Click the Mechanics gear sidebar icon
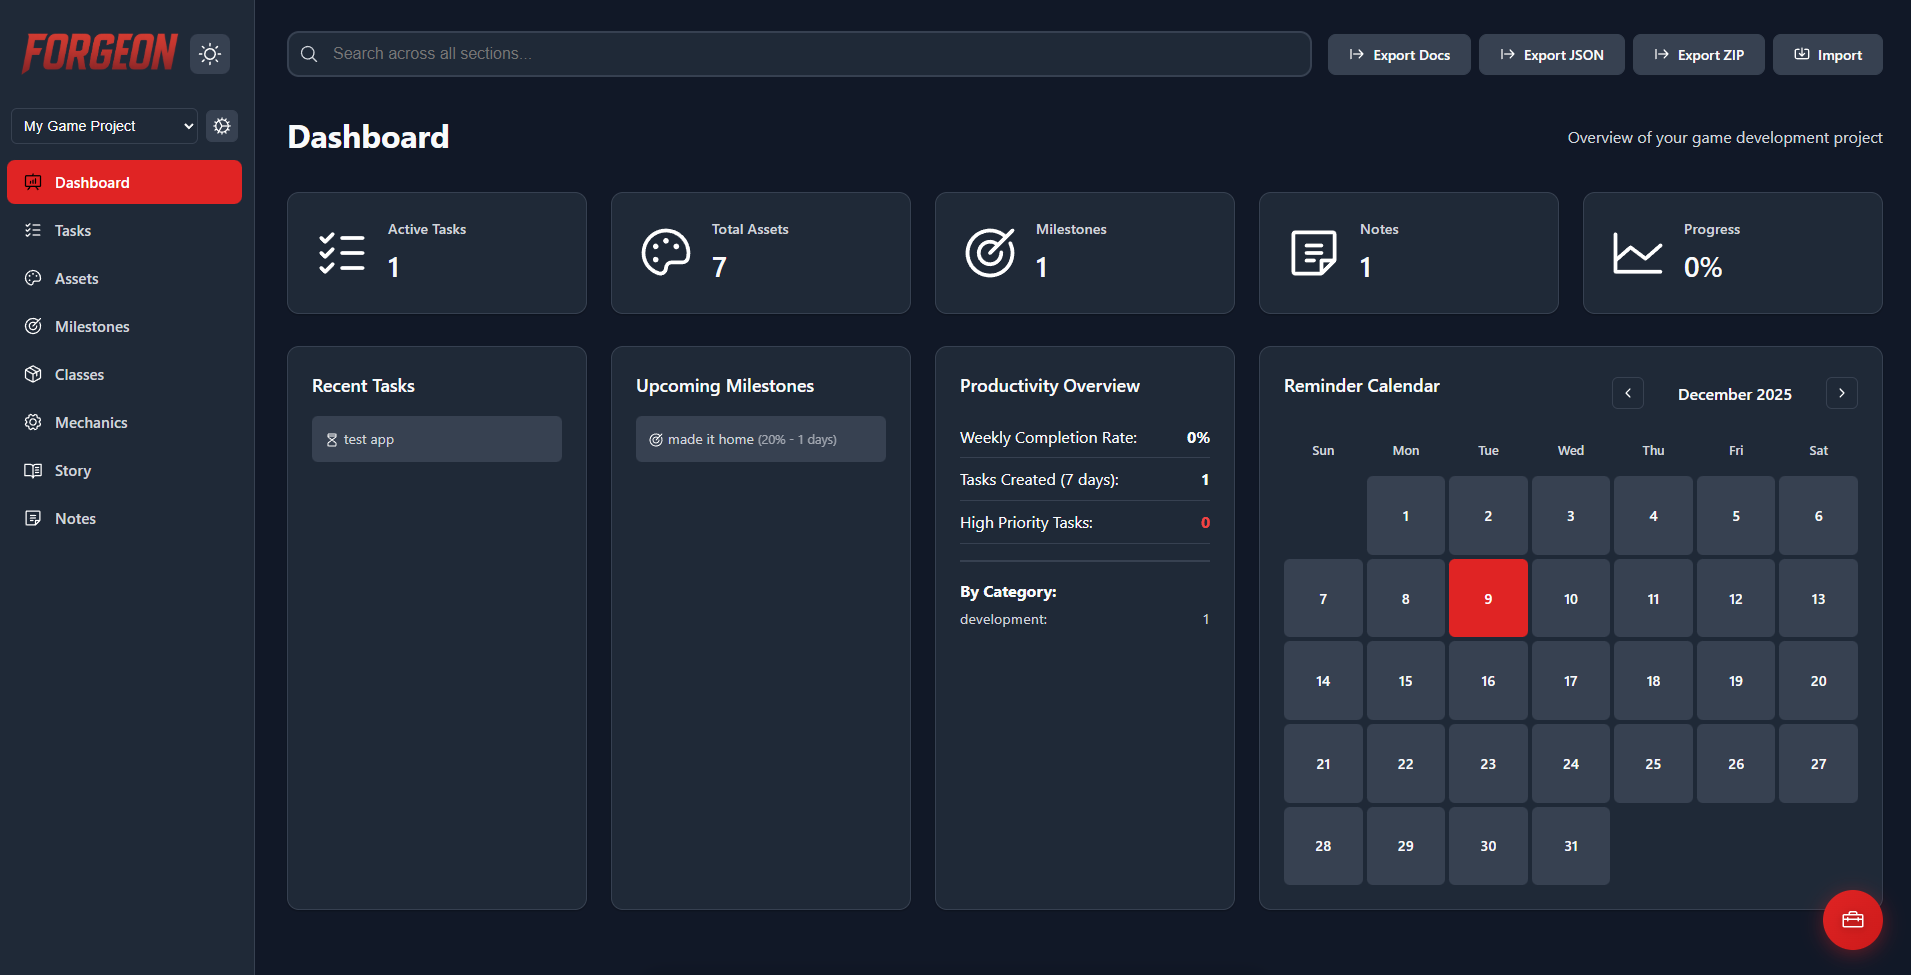The width and height of the screenshot is (1911, 975). [x=33, y=422]
